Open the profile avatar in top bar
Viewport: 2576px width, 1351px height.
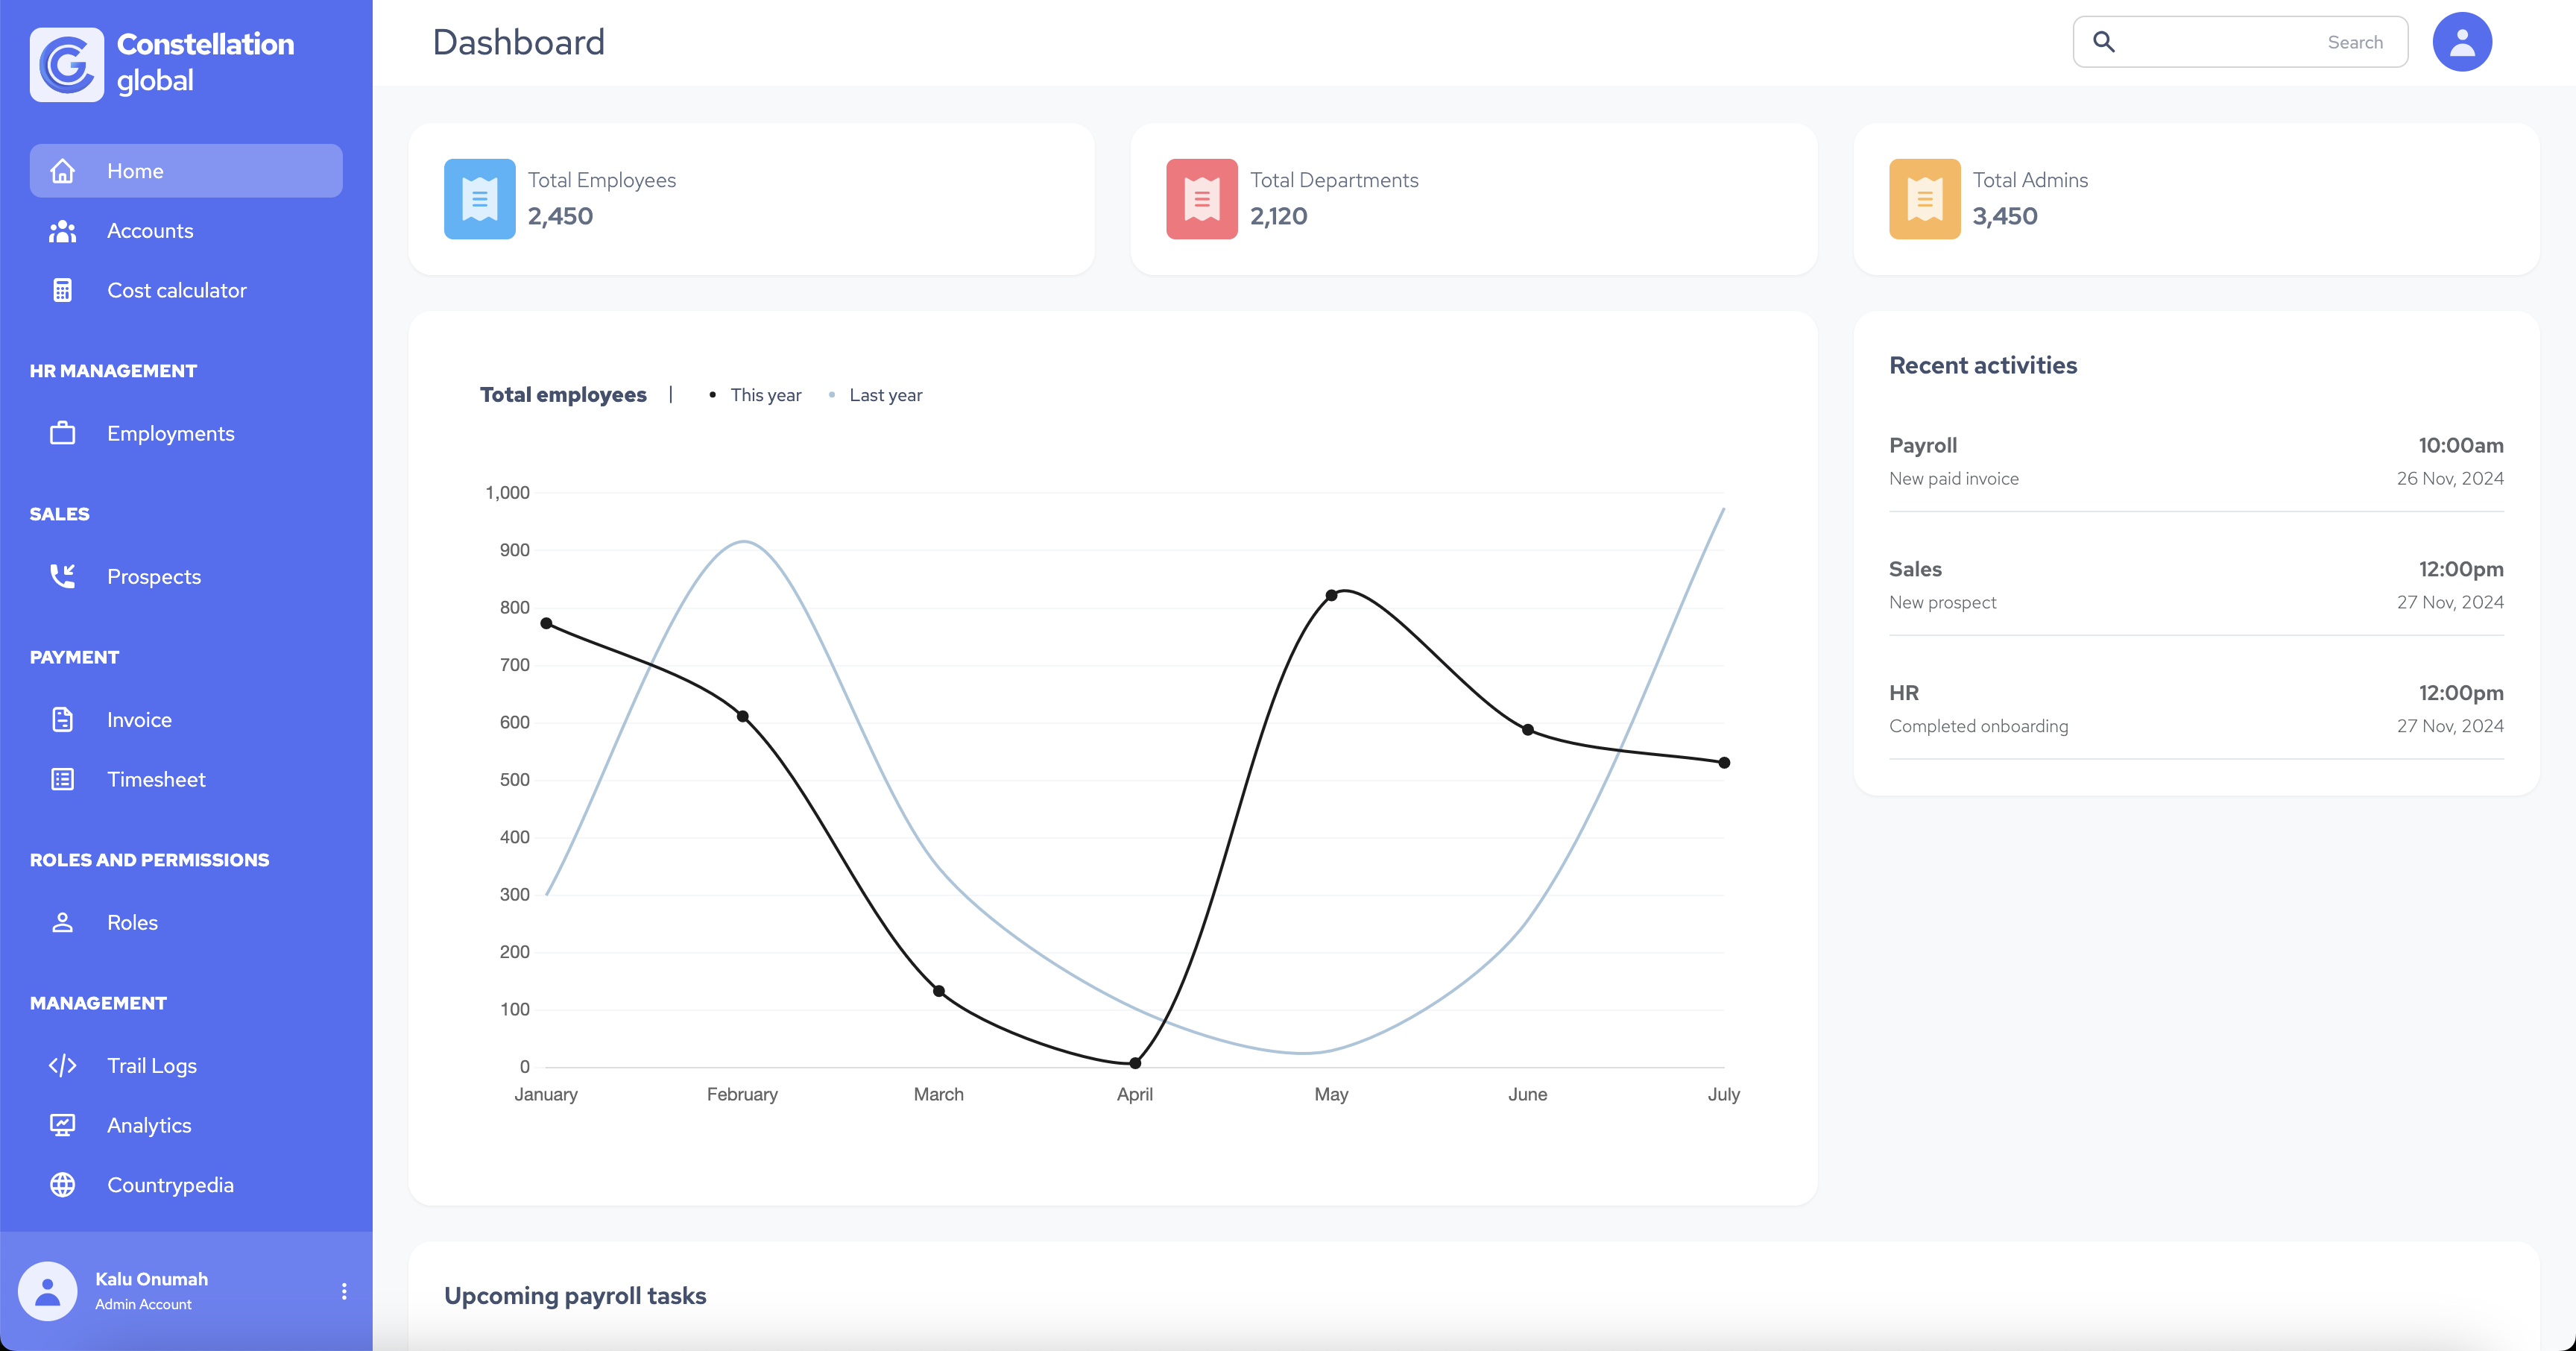click(2461, 42)
